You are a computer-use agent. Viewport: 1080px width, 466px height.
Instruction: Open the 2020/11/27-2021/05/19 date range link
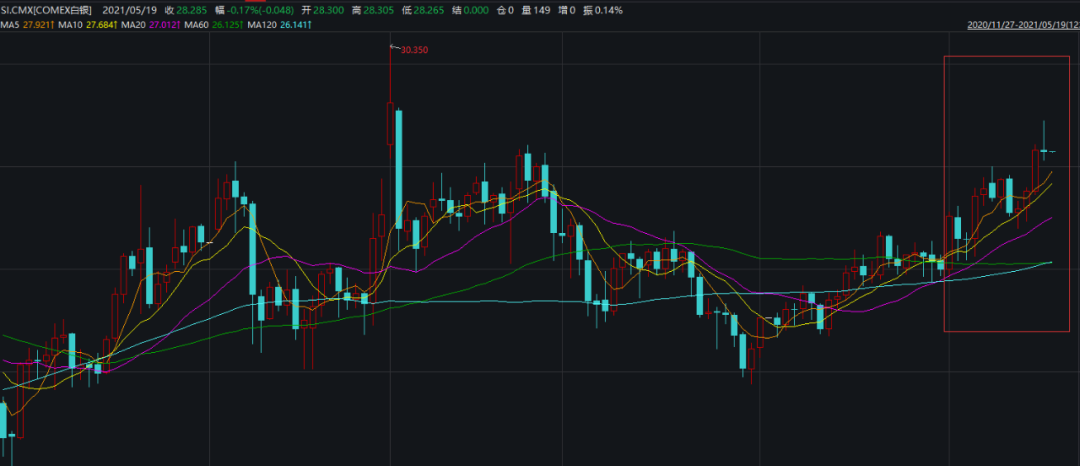point(1024,25)
